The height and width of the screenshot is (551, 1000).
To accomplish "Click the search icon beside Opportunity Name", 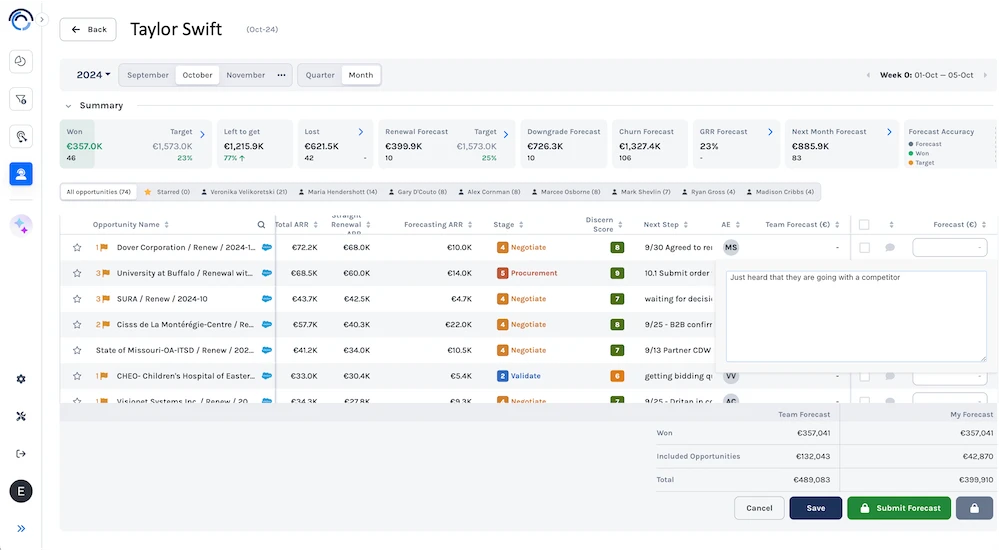I will coord(262,225).
